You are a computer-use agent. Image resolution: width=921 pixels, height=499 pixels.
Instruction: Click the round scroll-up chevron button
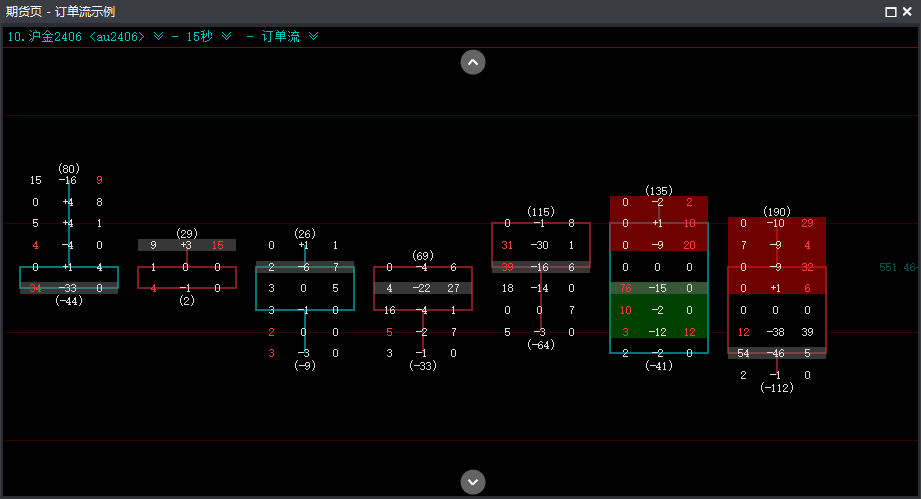473,62
